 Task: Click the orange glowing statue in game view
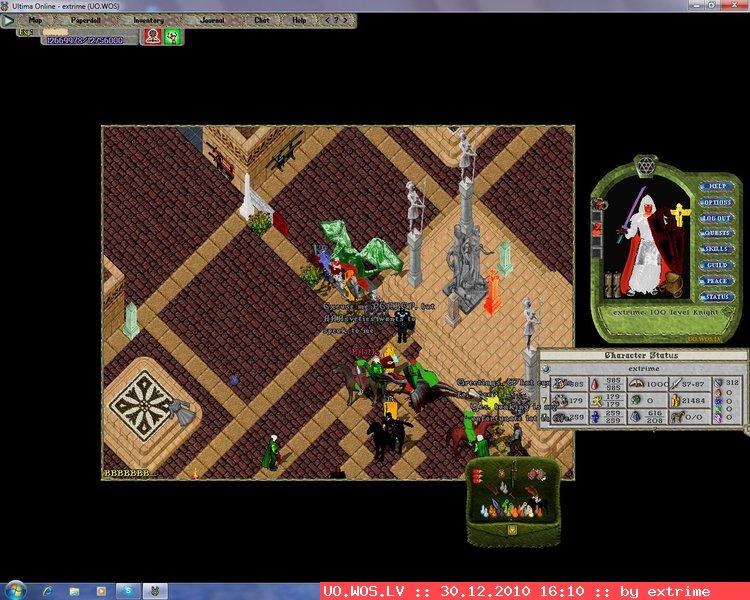pos(492,291)
